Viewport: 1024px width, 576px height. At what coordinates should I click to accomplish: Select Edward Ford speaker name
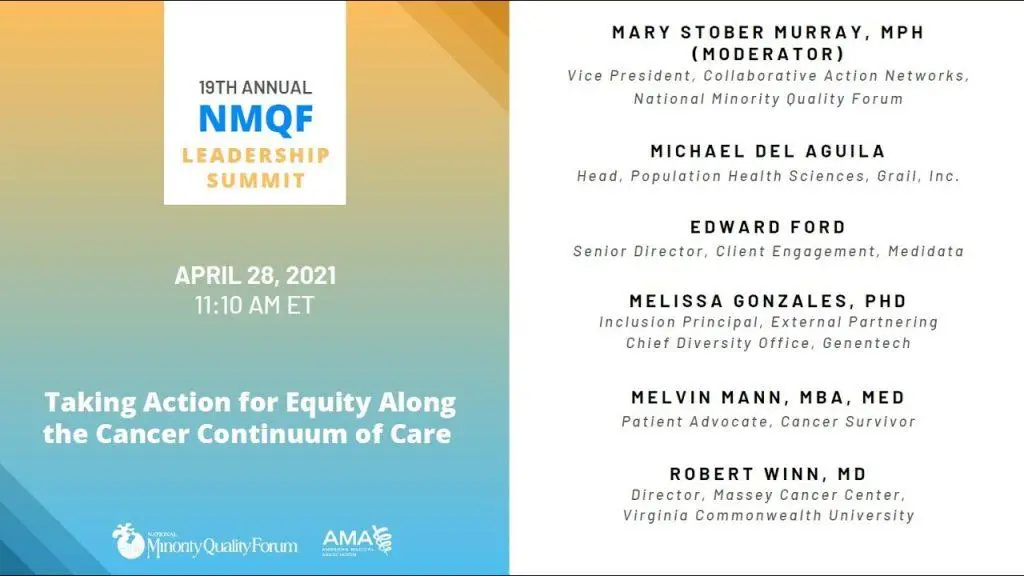coord(768,227)
